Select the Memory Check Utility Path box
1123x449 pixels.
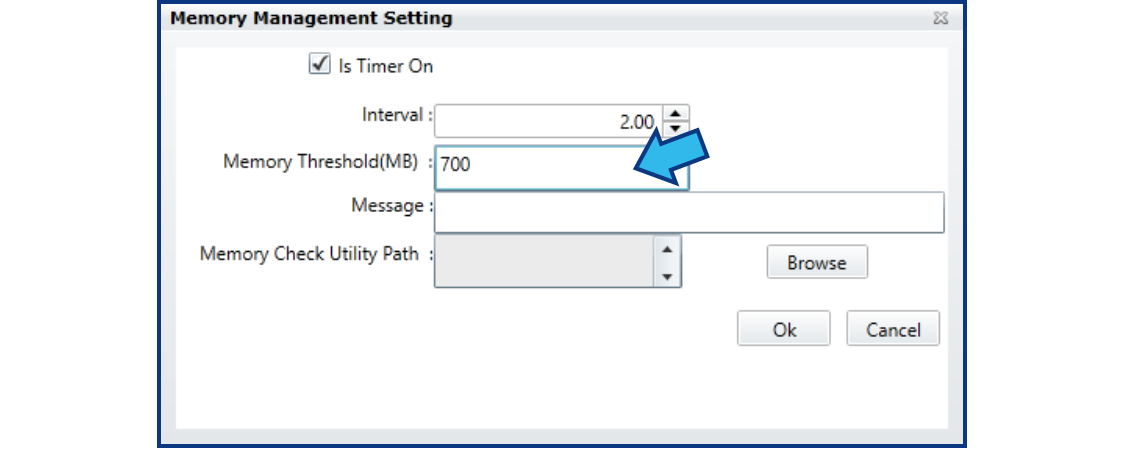coord(545,262)
